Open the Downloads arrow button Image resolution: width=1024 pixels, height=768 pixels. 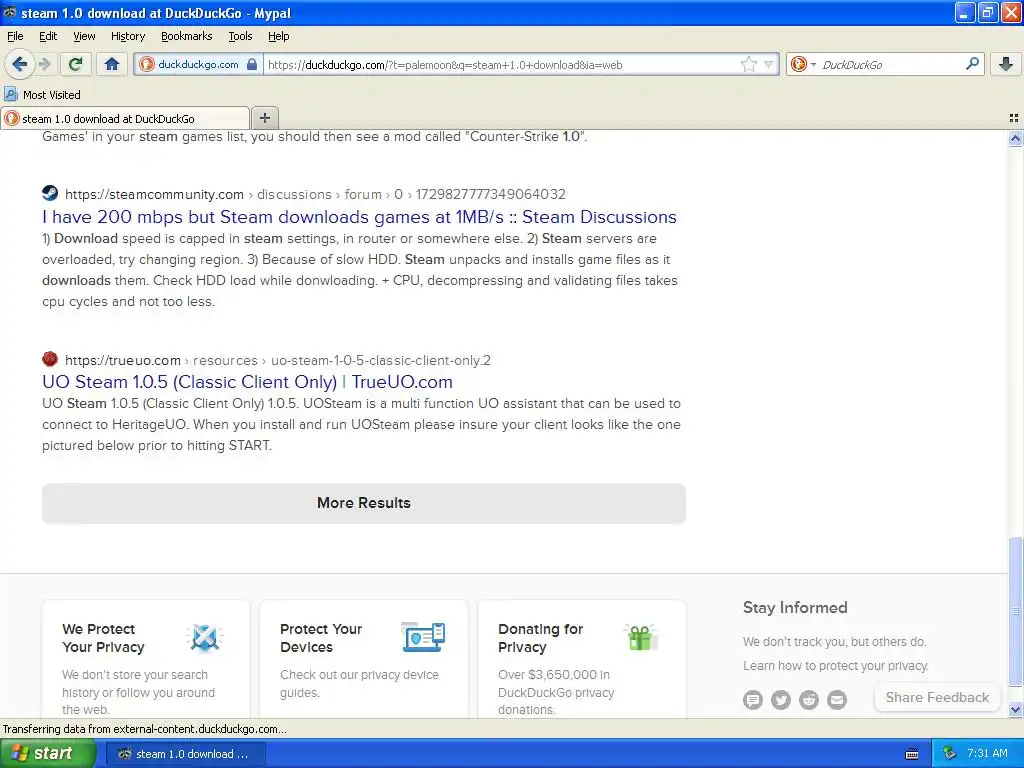pyautogui.click(x=1006, y=64)
